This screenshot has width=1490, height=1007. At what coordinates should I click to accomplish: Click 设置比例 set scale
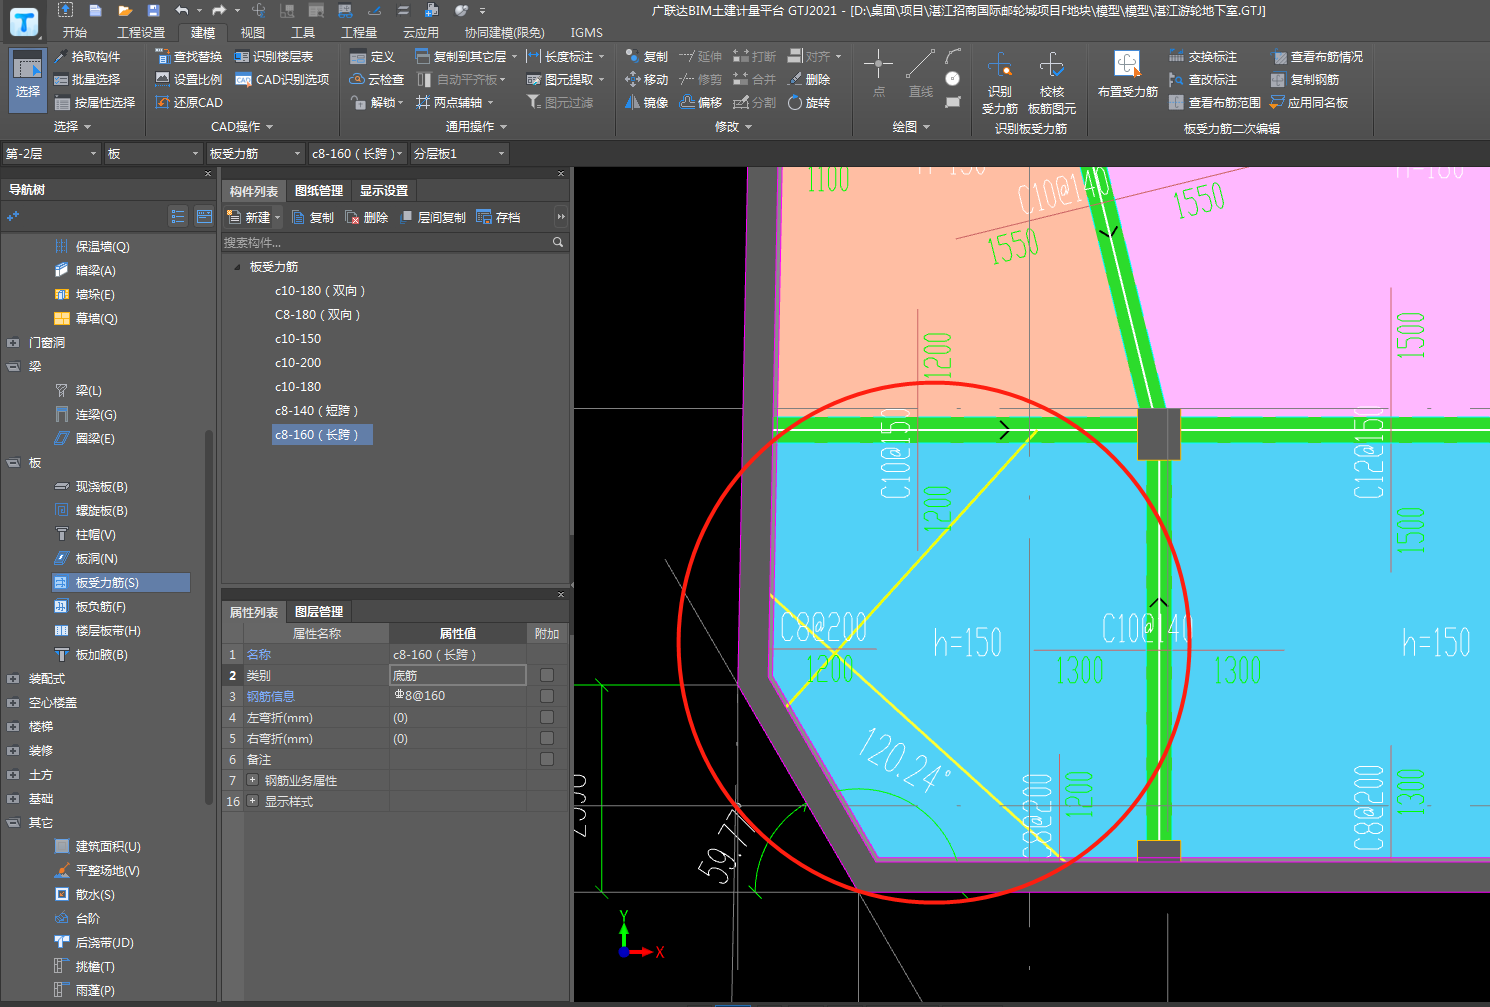(189, 80)
